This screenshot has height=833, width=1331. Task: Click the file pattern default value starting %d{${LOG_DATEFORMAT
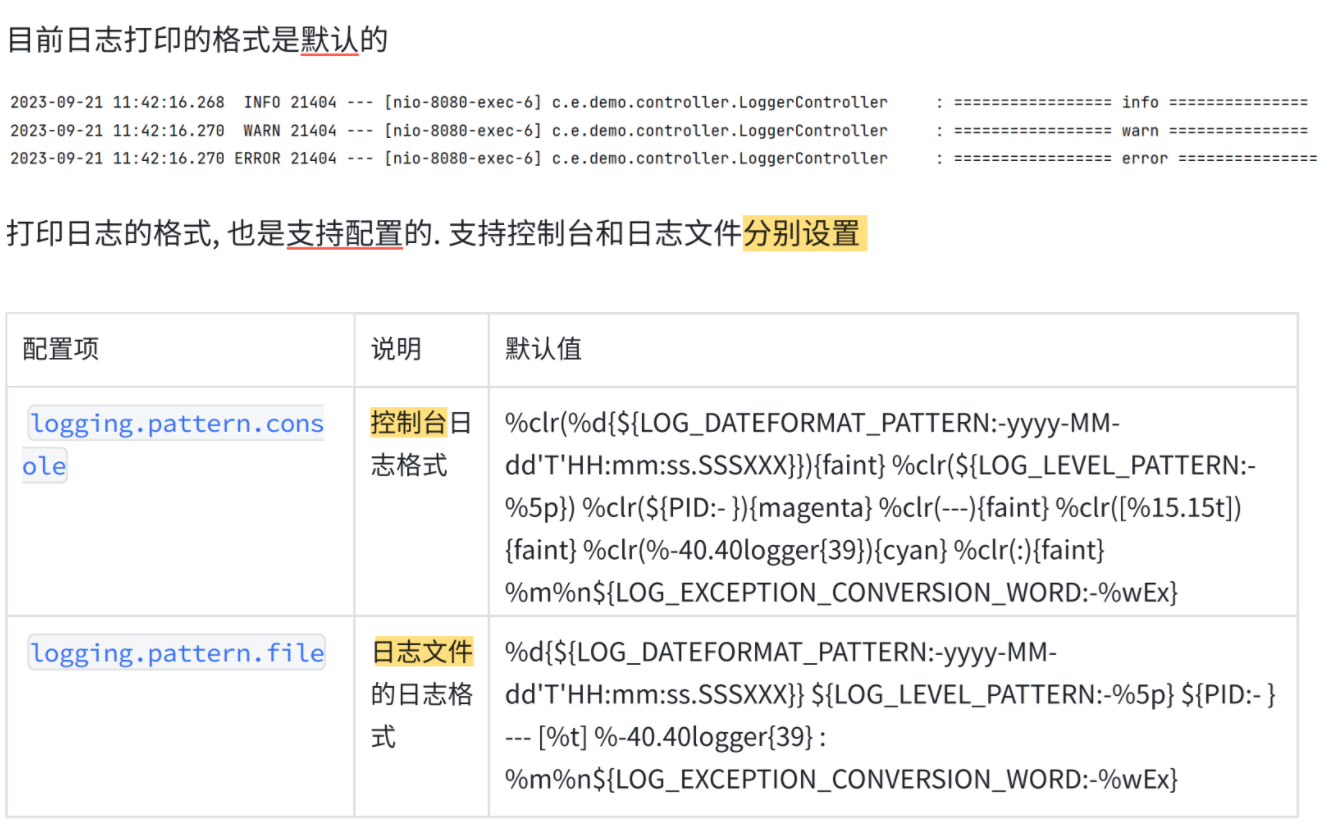(890, 716)
